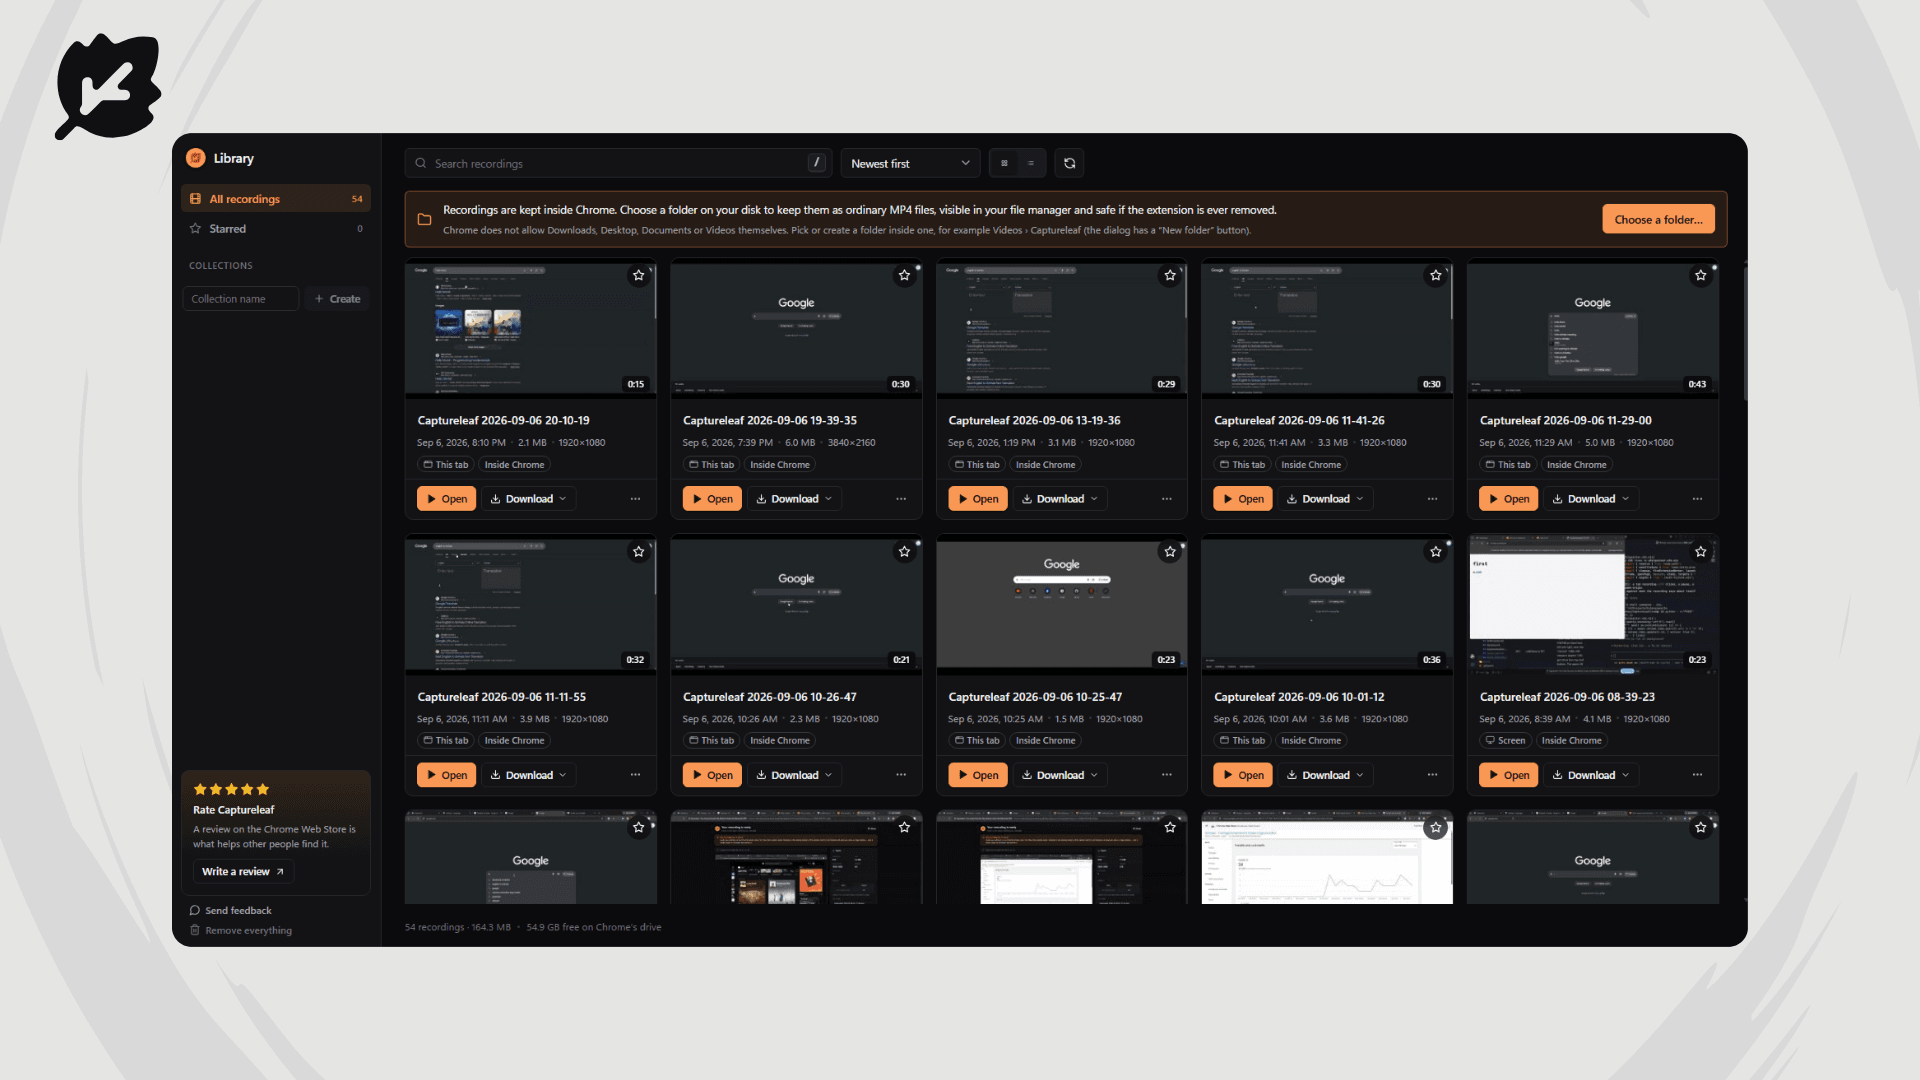
Task: Star the recording Captureleaf 2026-09-06 19-39-35
Action: (905, 275)
